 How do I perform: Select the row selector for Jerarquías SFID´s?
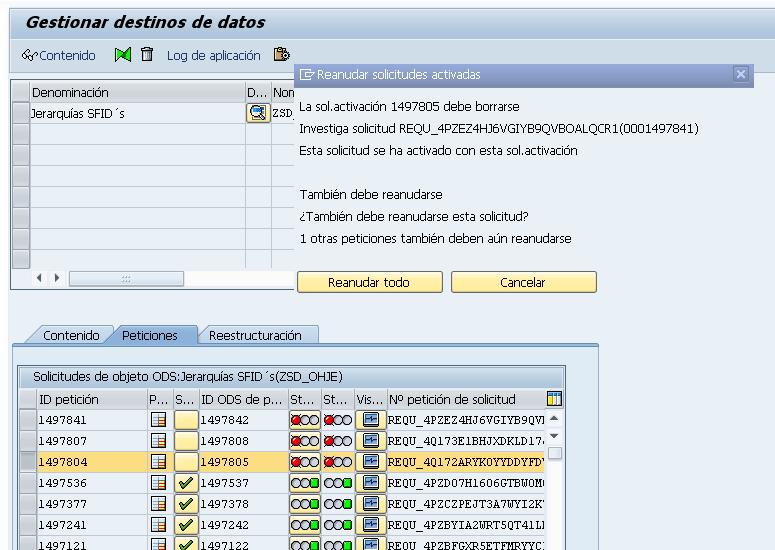click(20, 113)
